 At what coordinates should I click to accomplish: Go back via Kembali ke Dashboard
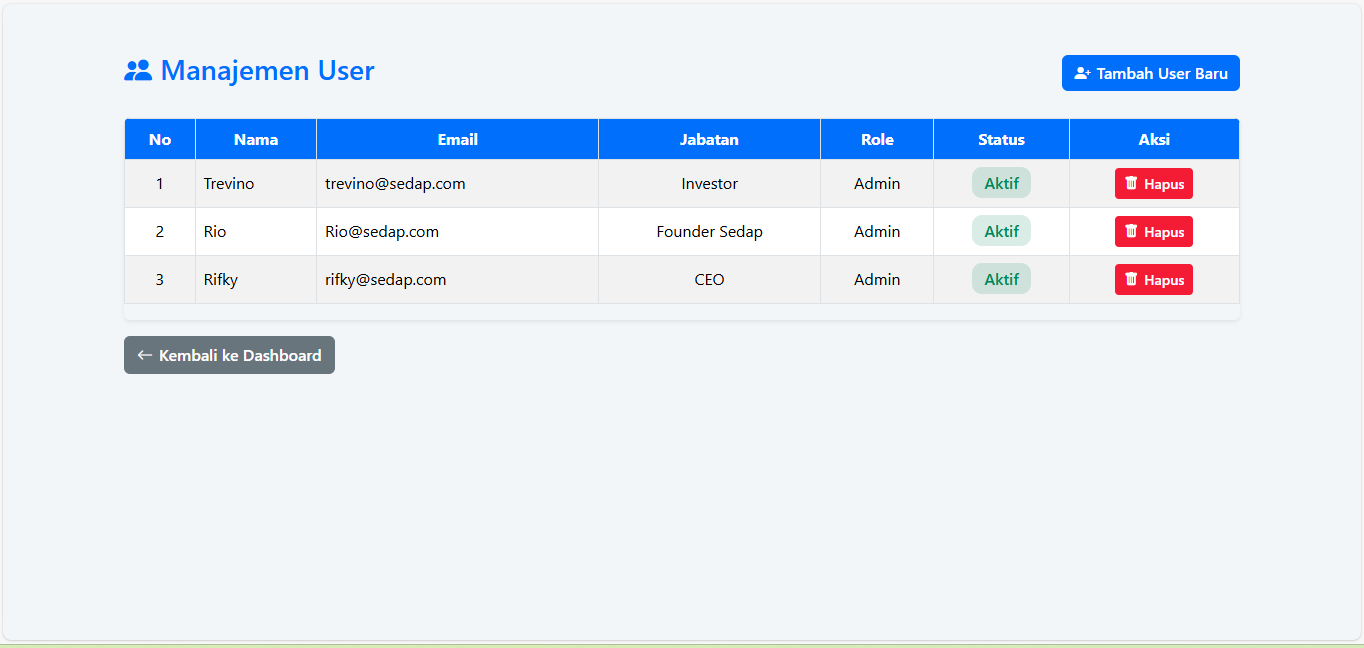tap(239, 355)
